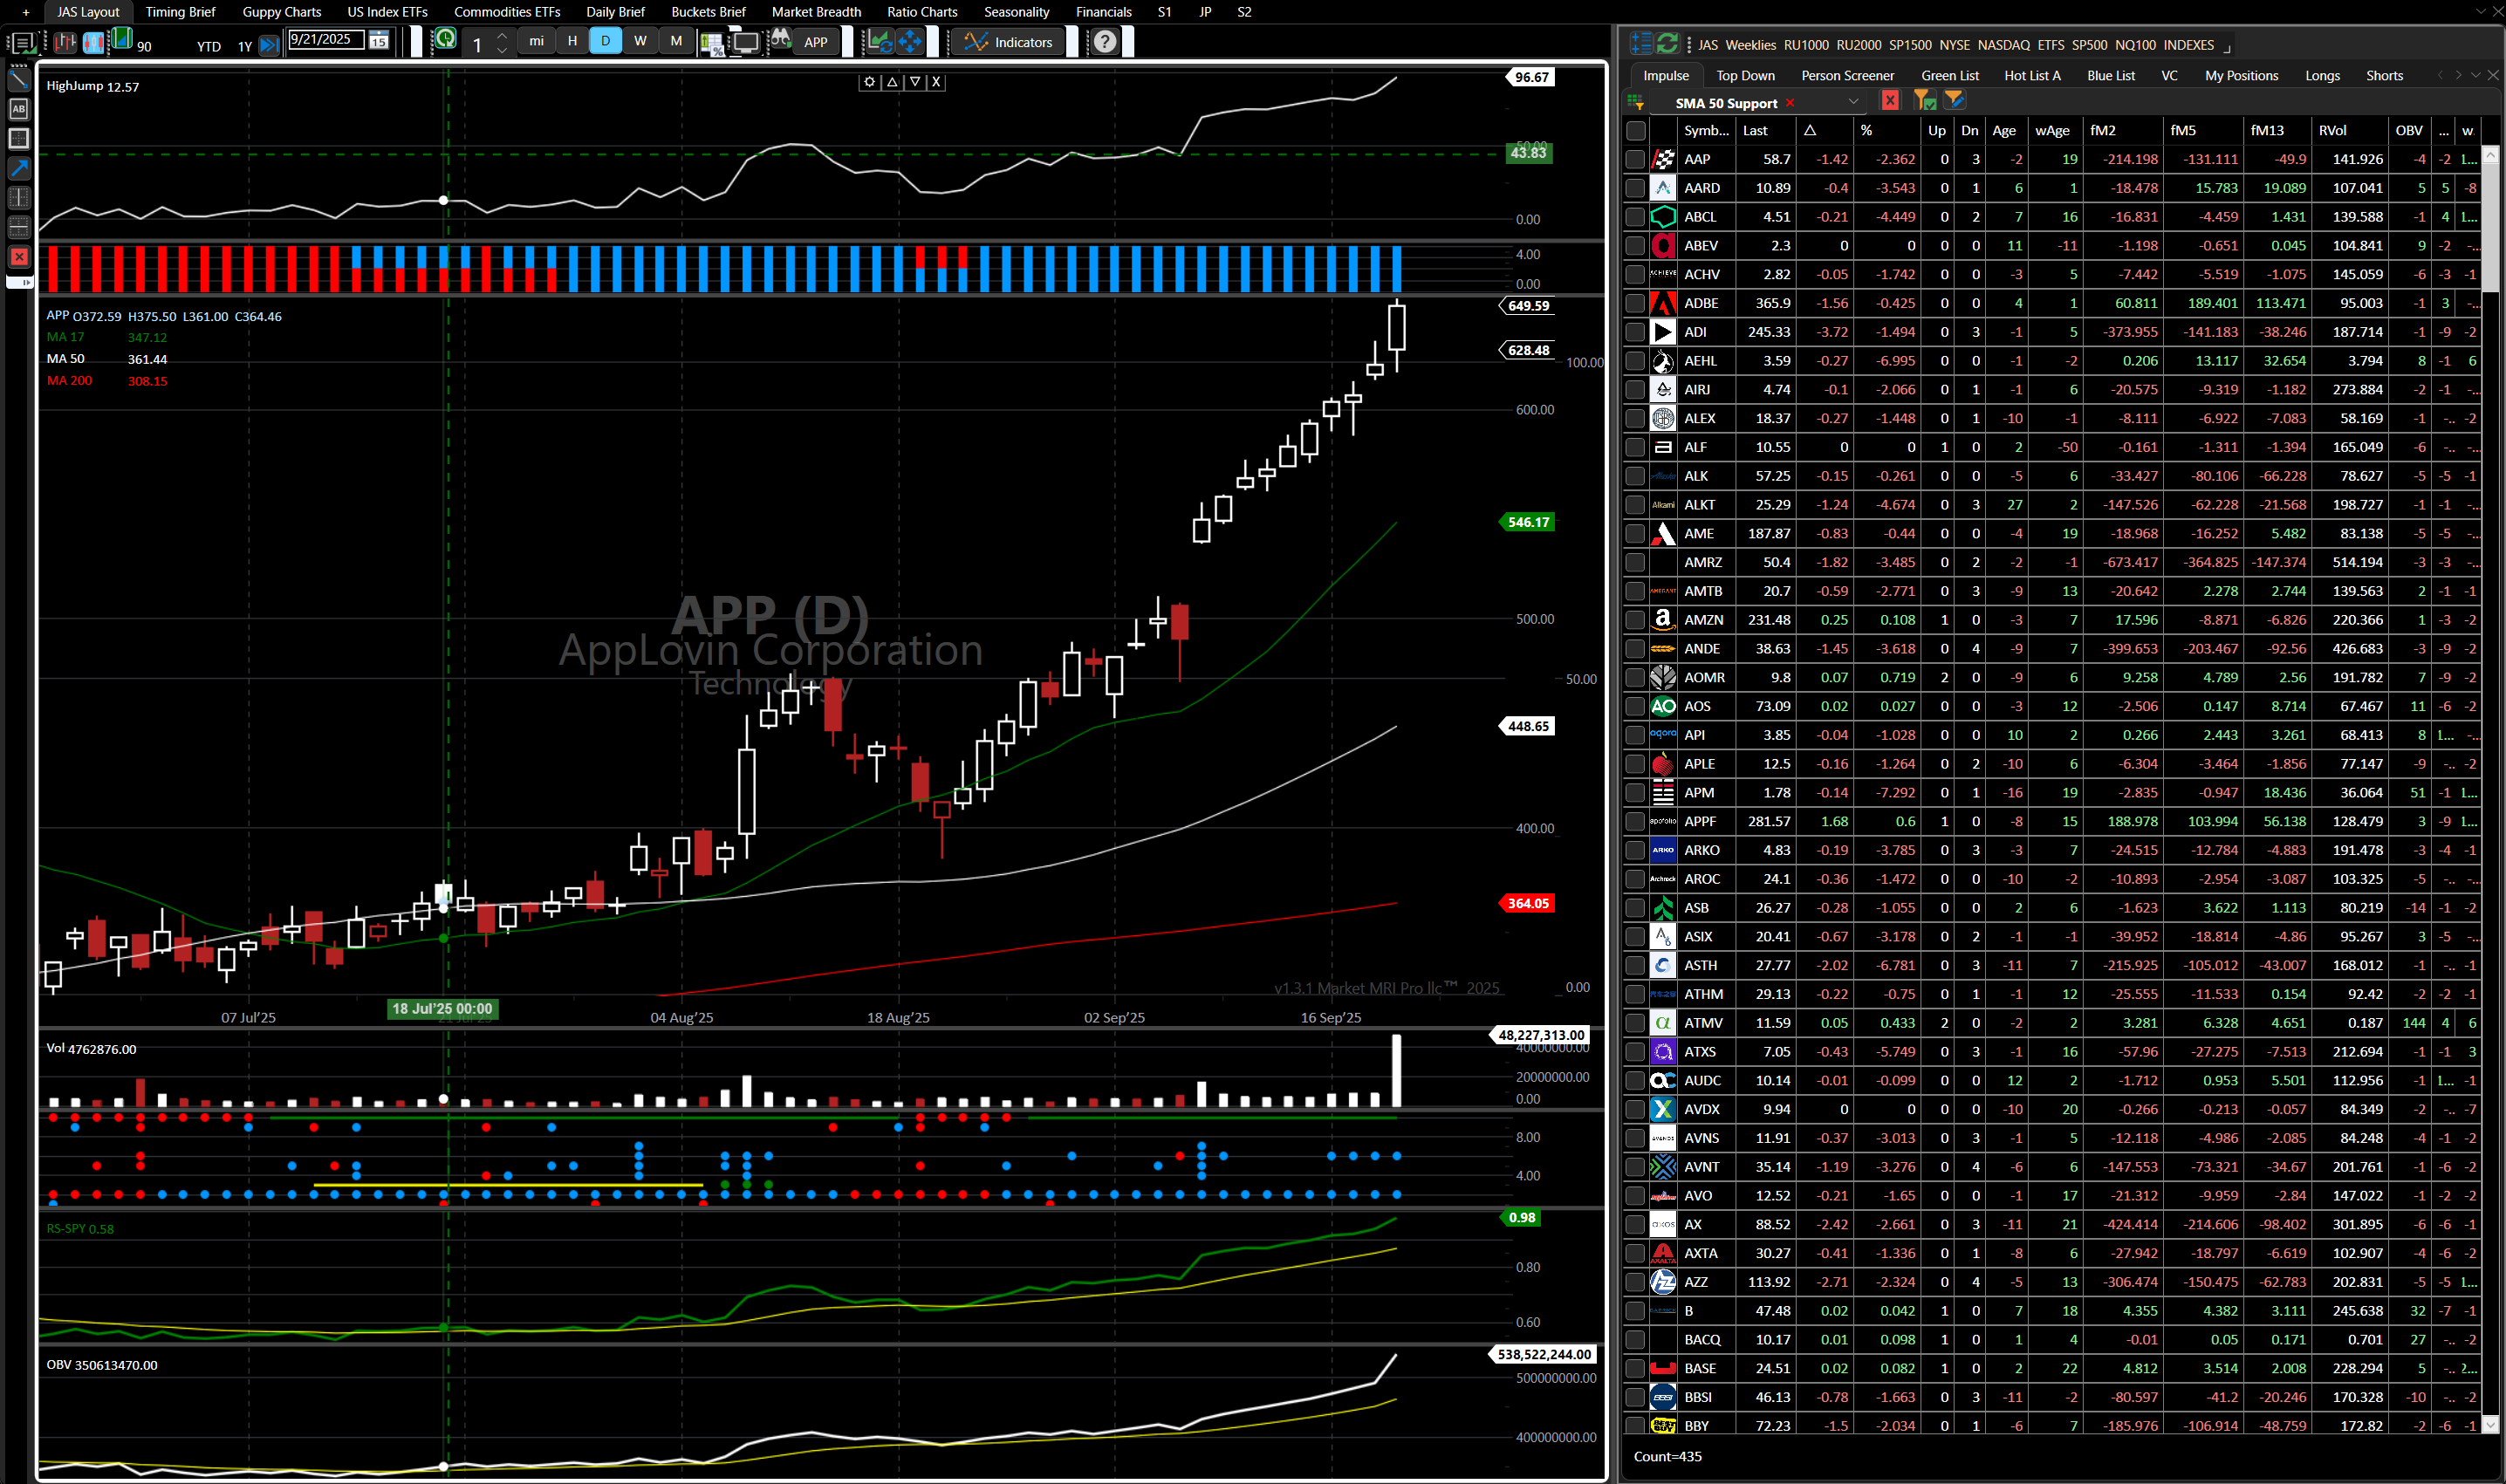This screenshot has height=1484, width=2506.
Task: Open the calendar date picker icon
Action: 378,41
